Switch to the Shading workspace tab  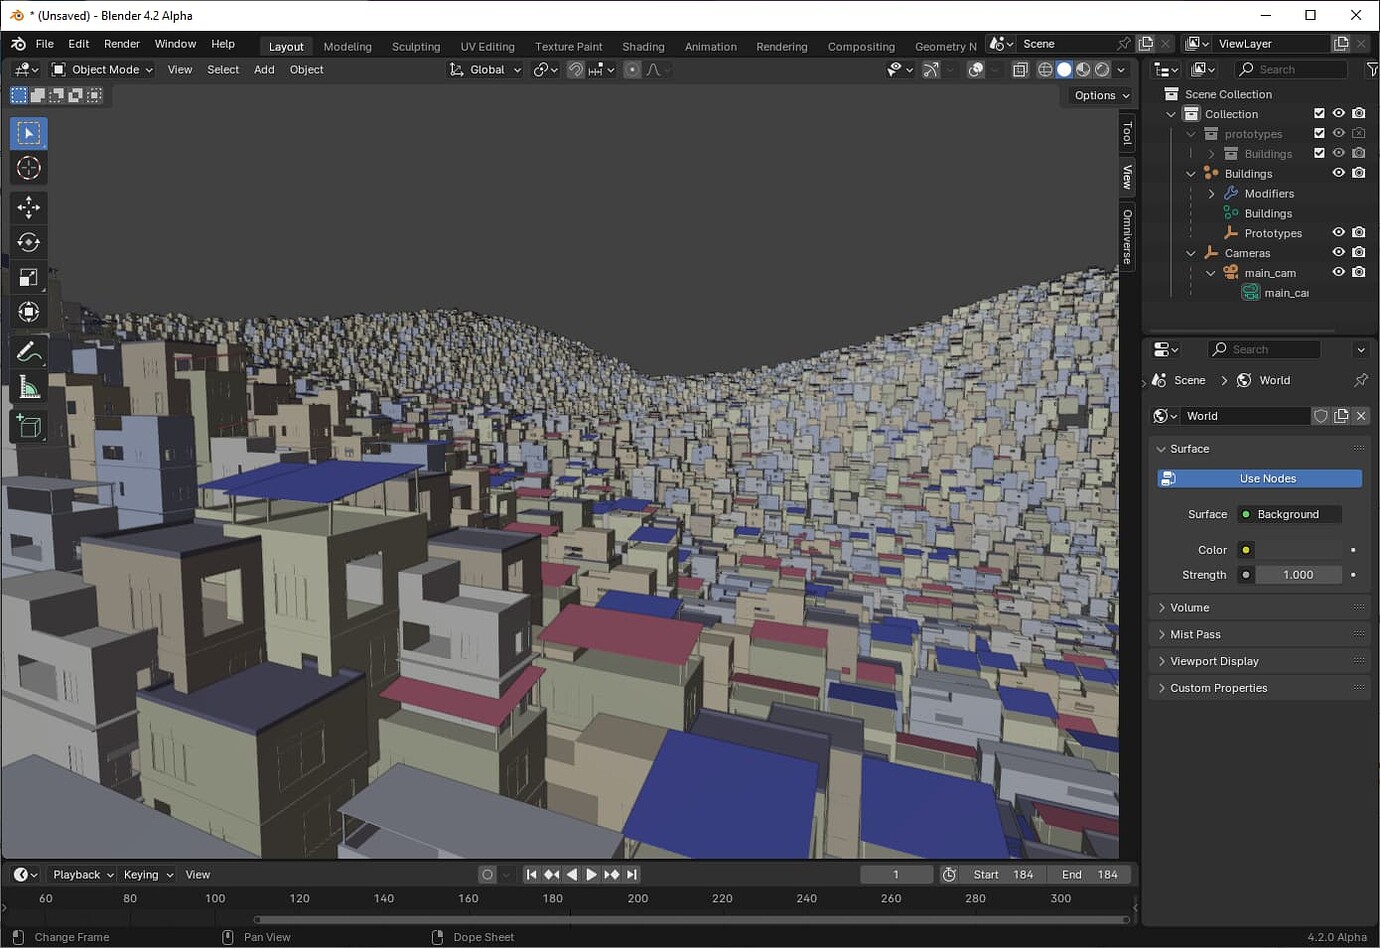click(x=643, y=46)
